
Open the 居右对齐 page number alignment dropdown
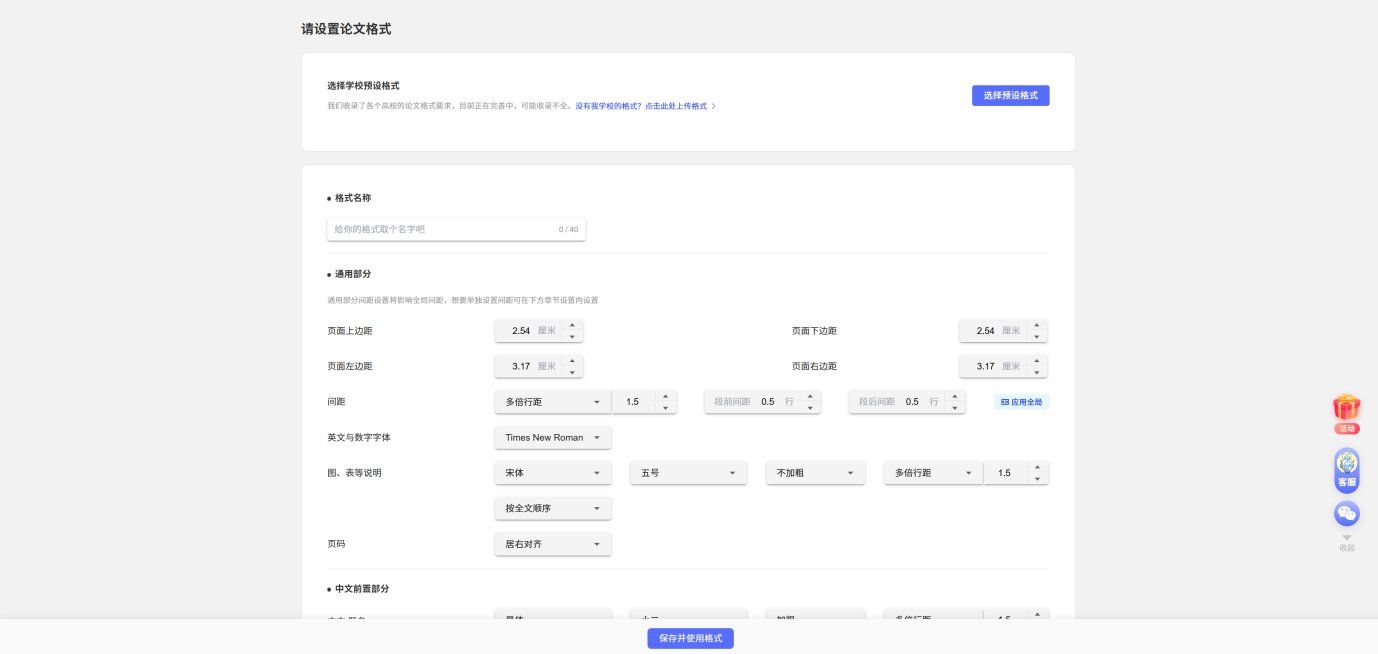pyautogui.click(x=552, y=544)
